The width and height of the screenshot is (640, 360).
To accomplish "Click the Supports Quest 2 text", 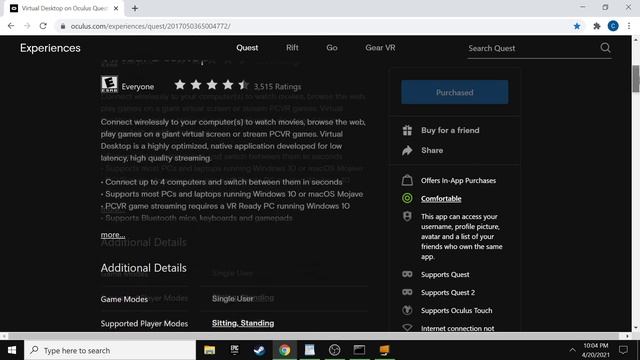I will (448, 292).
